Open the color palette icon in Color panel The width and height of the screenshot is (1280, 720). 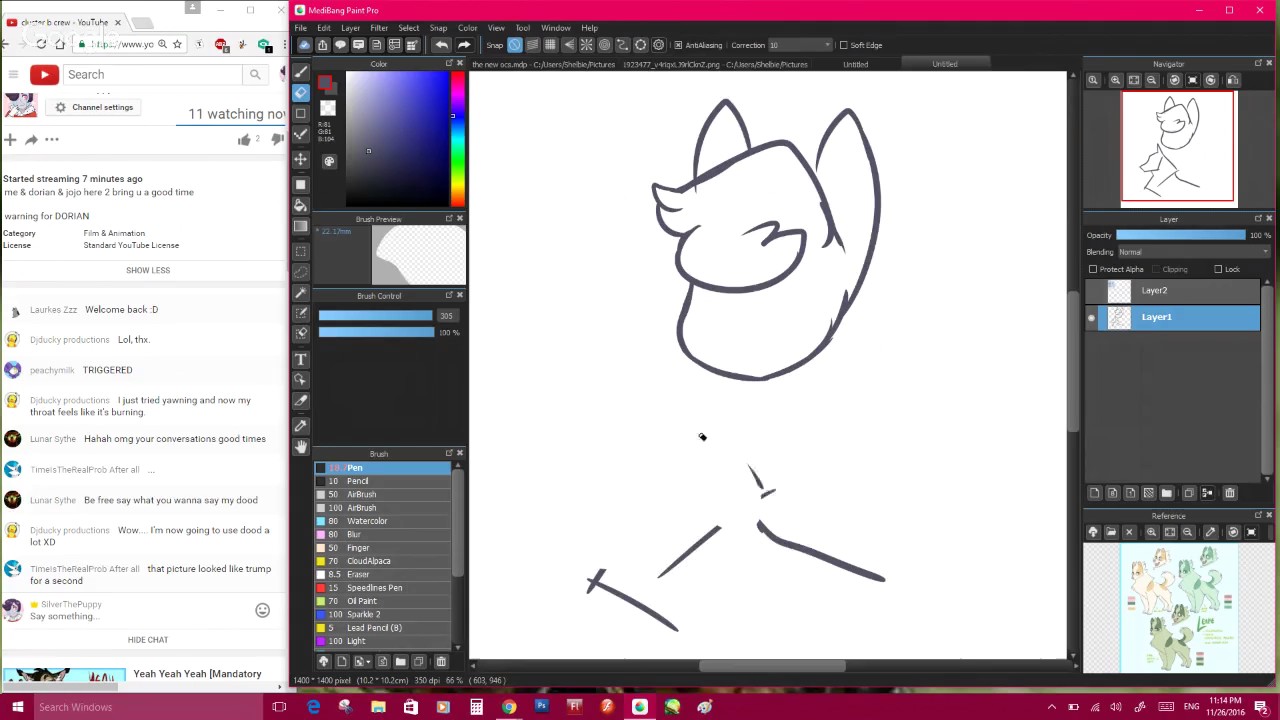[x=329, y=161]
